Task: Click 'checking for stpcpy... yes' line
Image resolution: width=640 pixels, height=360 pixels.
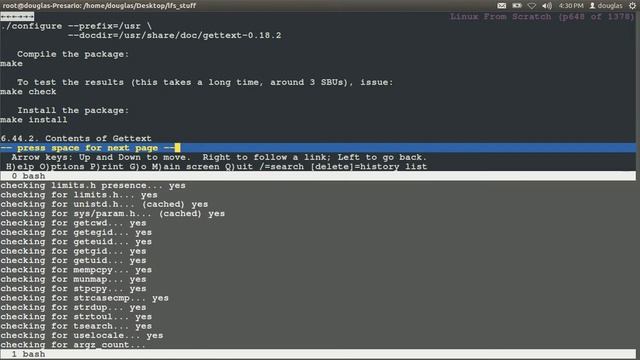Action: (x=73, y=289)
